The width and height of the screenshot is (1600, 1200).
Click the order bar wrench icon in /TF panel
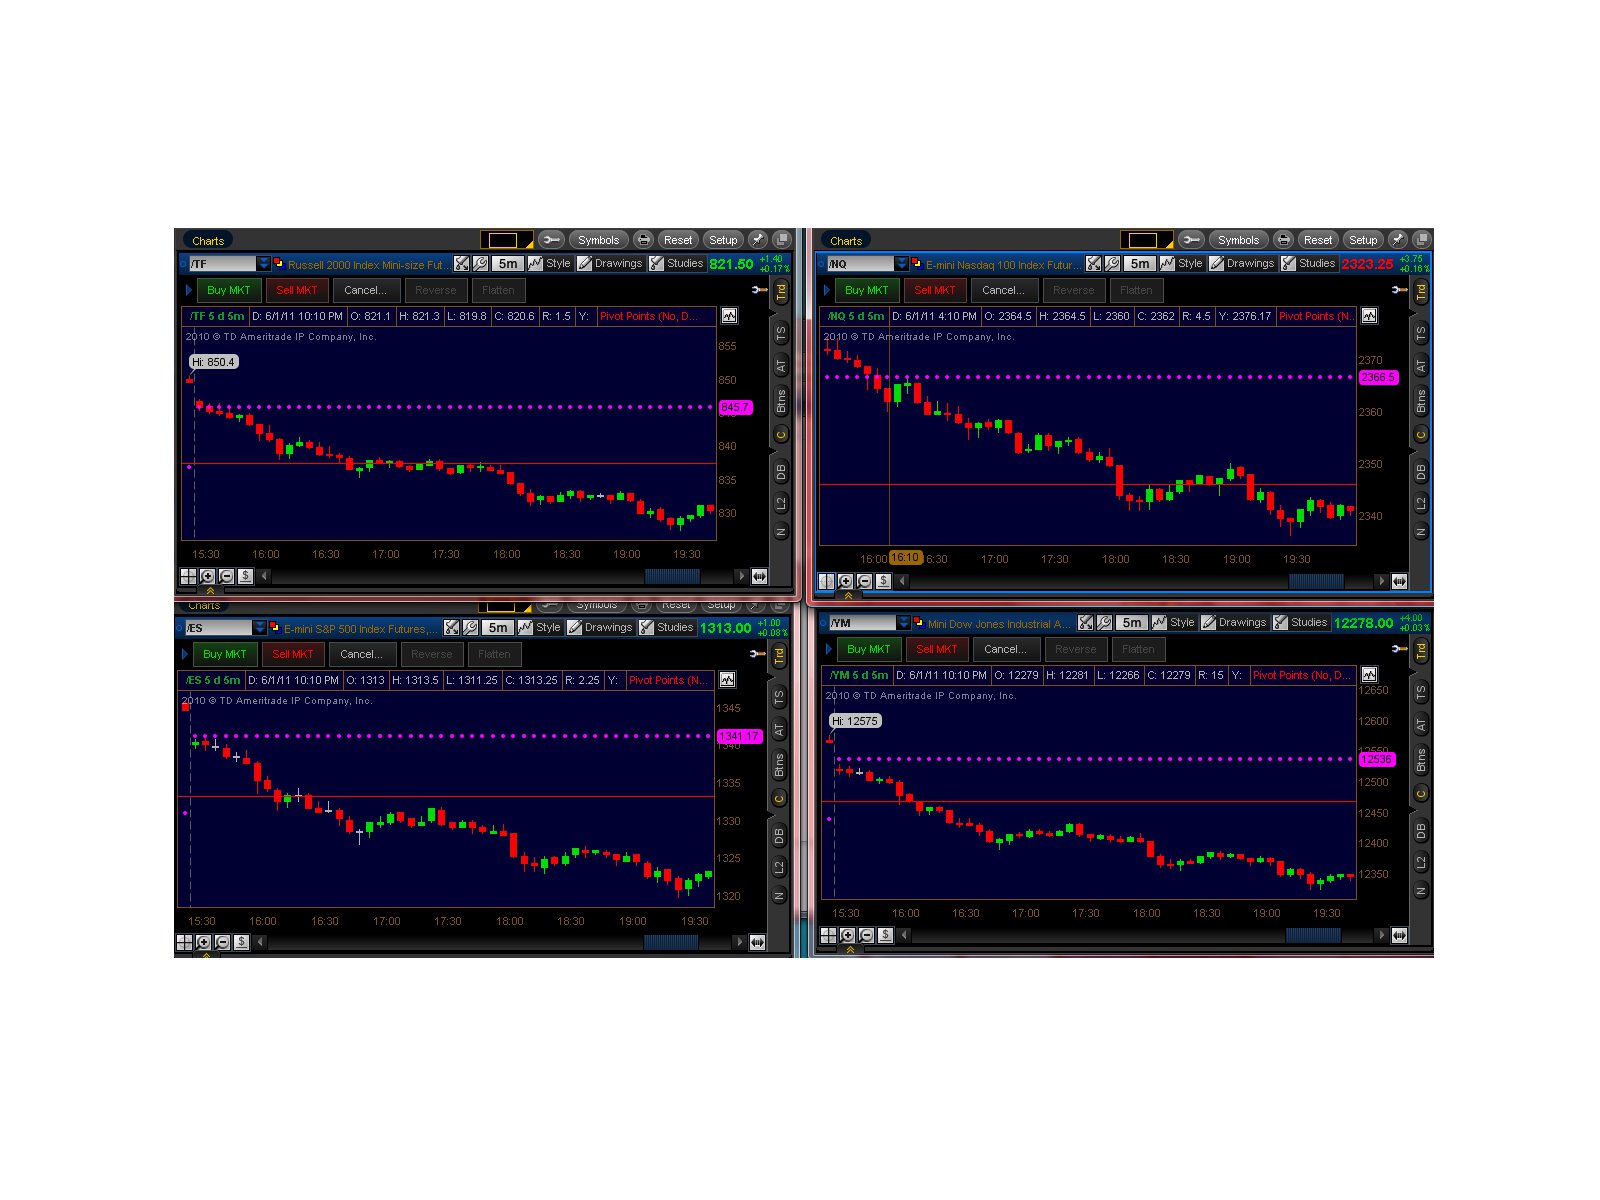[x=760, y=290]
